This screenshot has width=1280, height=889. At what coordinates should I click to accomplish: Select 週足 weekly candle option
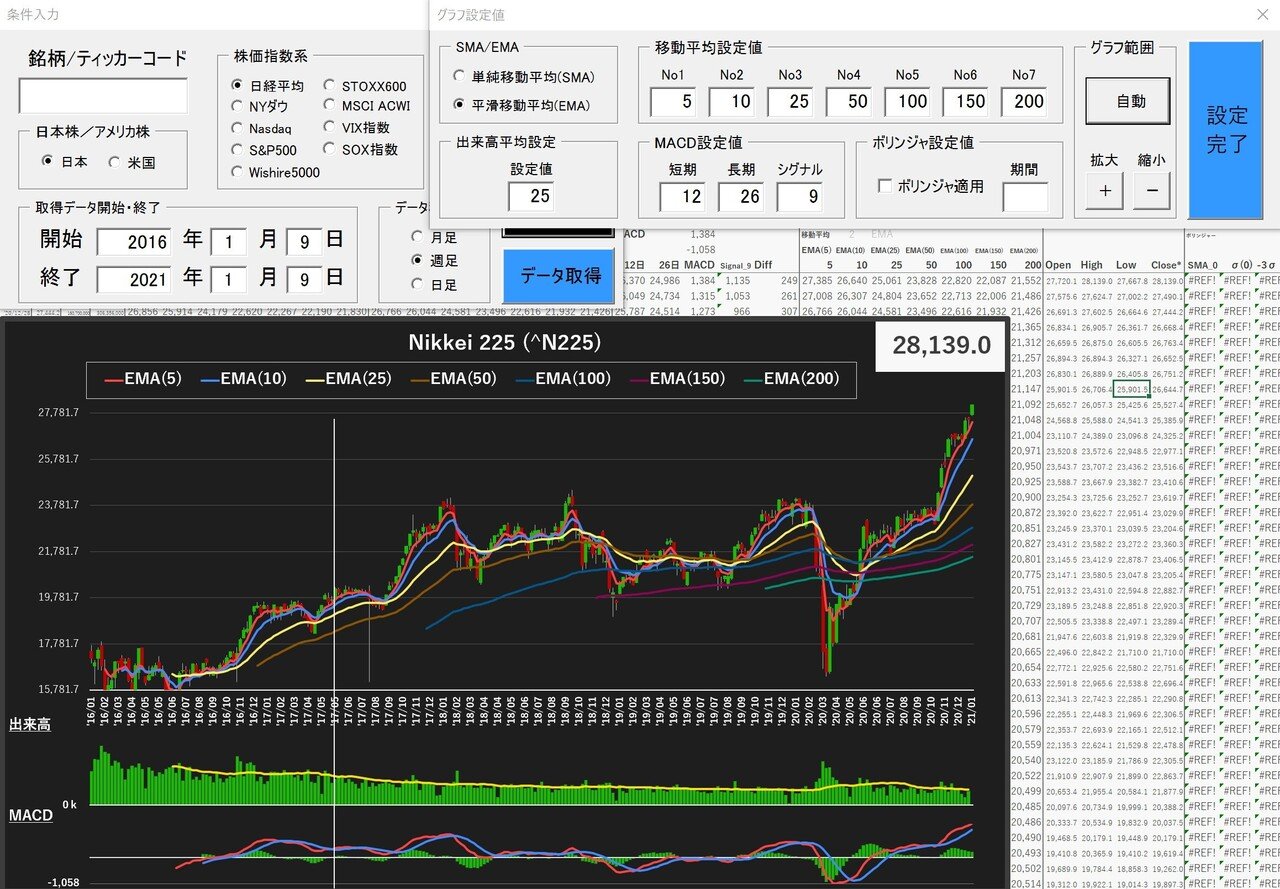(x=417, y=260)
